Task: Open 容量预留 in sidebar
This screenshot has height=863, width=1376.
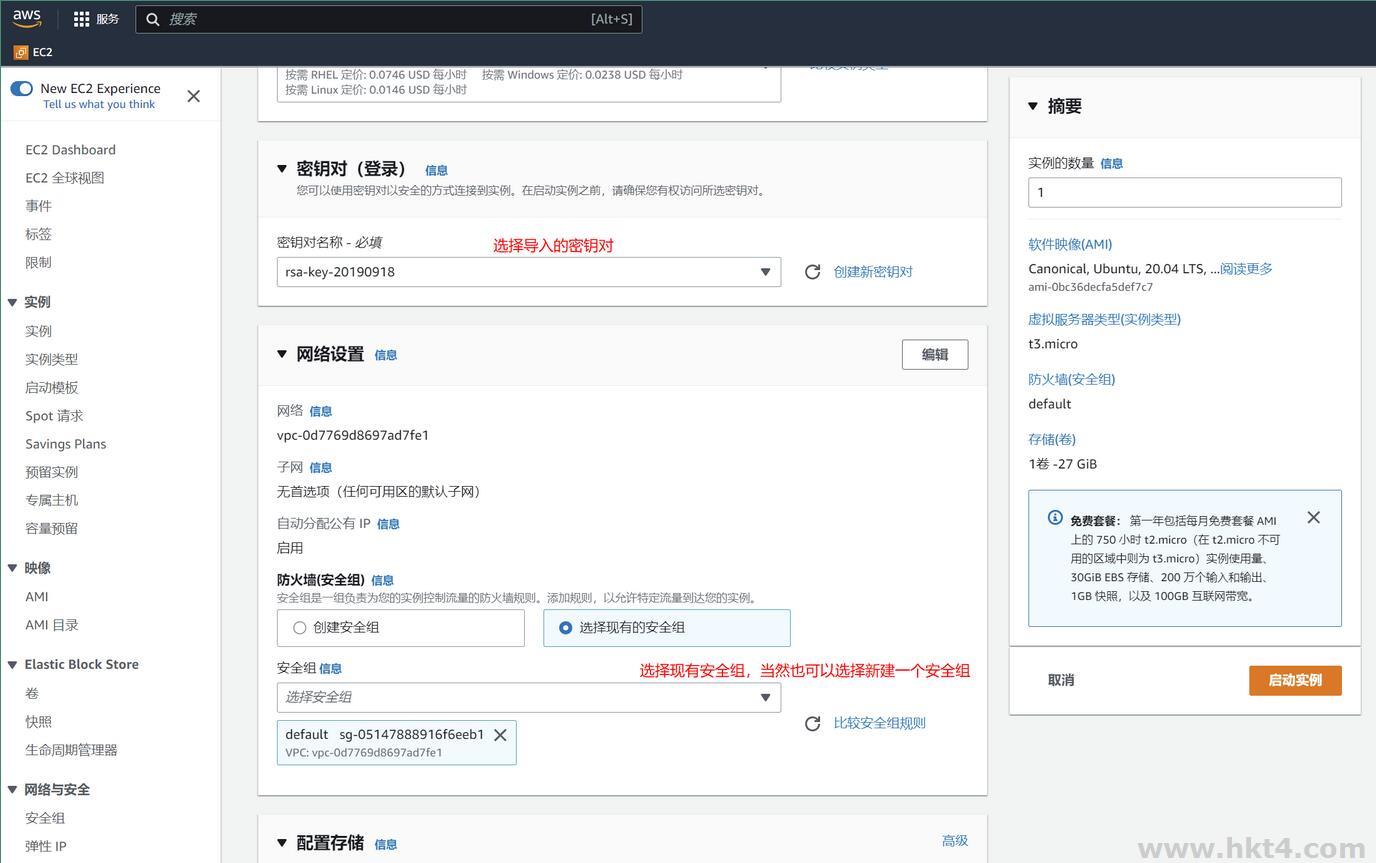Action: 51,528
